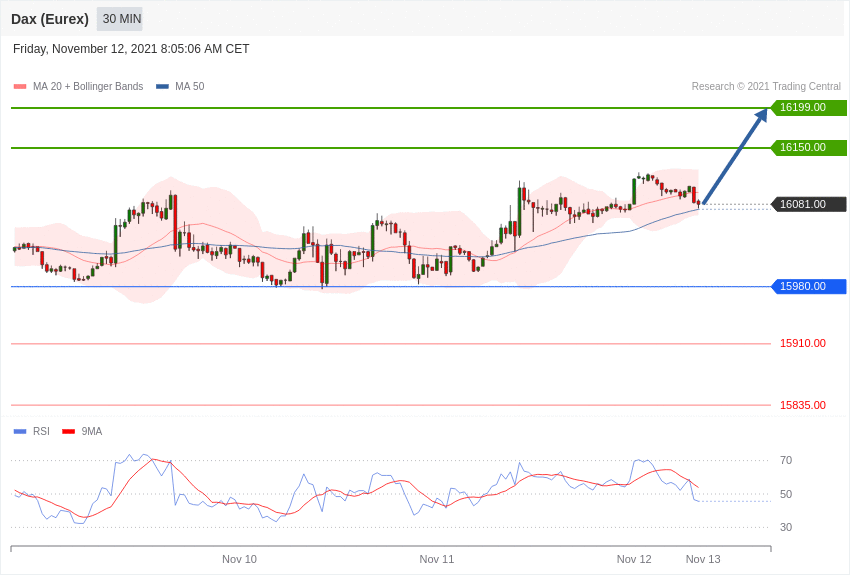Select the 15980.00 blue pivot tag
This screenshot has height=576, width=850.
tap(809, 286)
